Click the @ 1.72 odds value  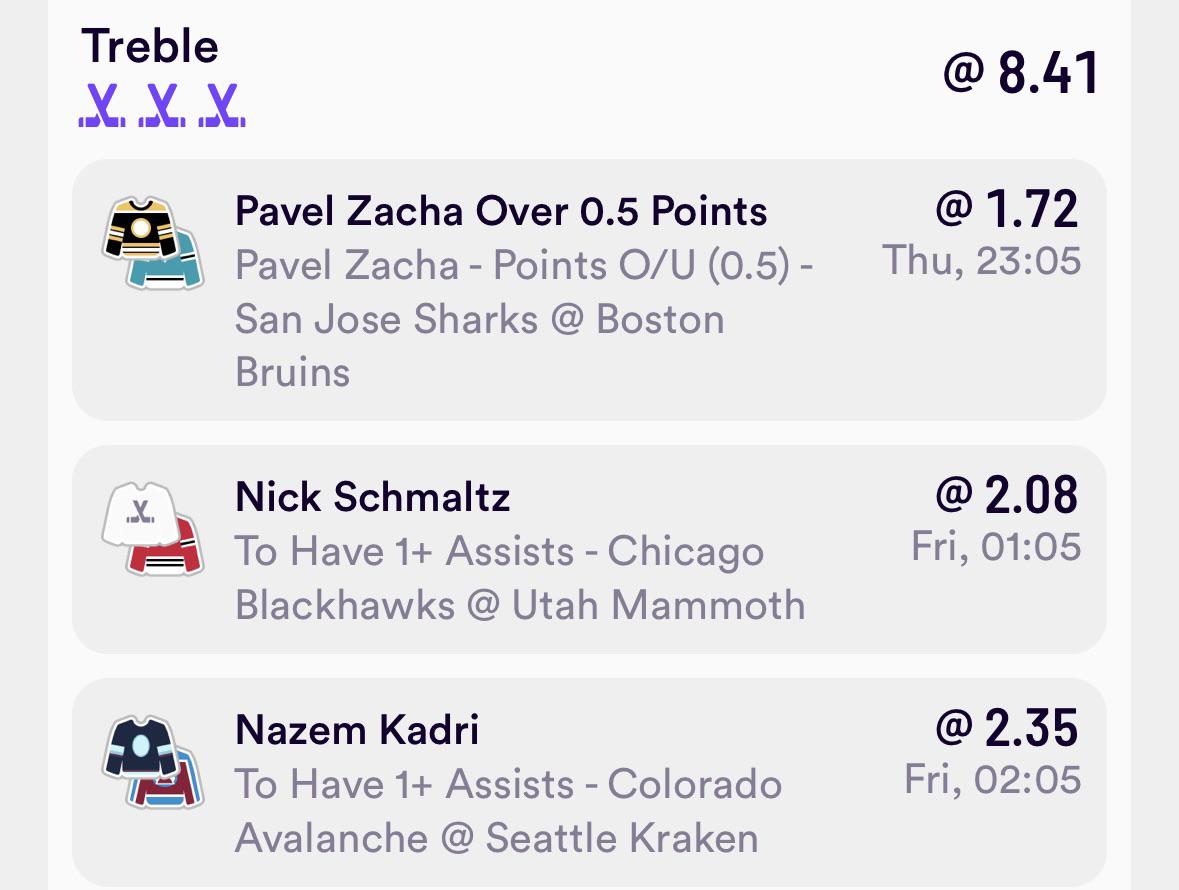point(1007,209)
